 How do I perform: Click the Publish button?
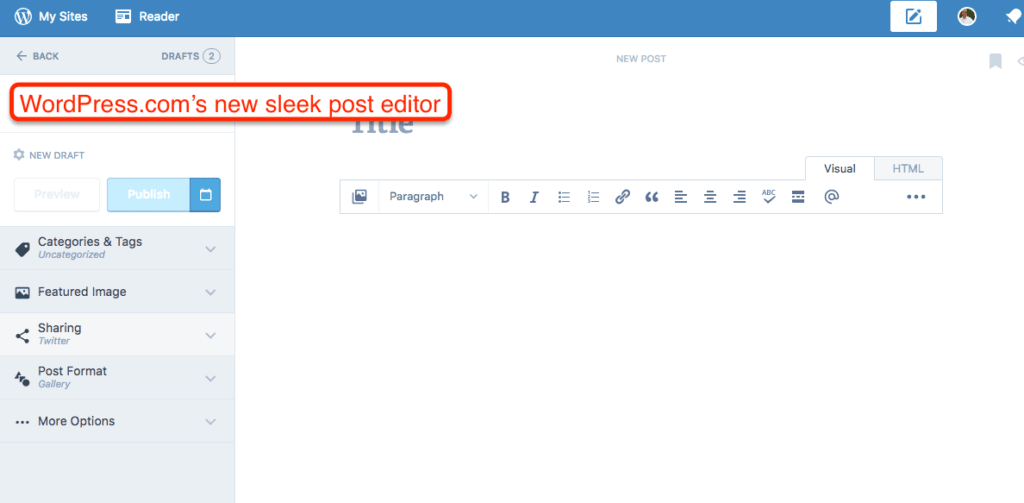tap(148, 195)
